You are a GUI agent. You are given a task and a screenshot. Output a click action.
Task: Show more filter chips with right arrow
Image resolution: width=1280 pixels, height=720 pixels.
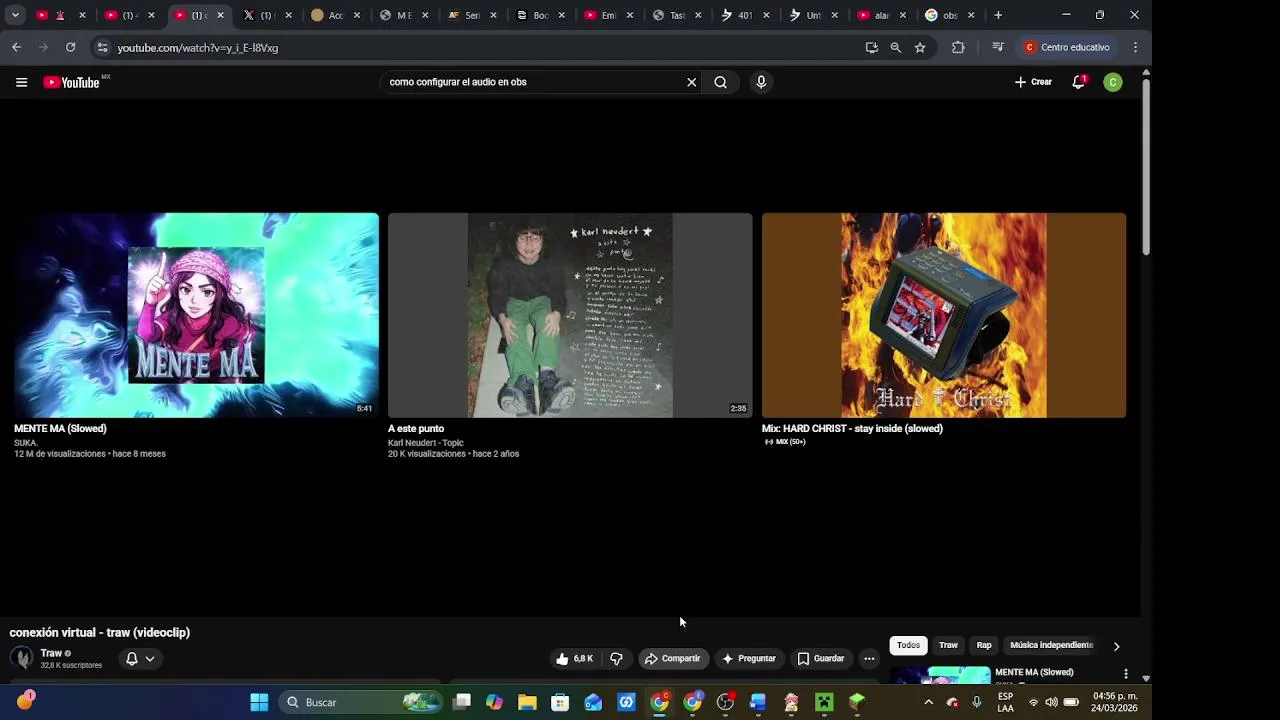click(x=1116, y=646)
